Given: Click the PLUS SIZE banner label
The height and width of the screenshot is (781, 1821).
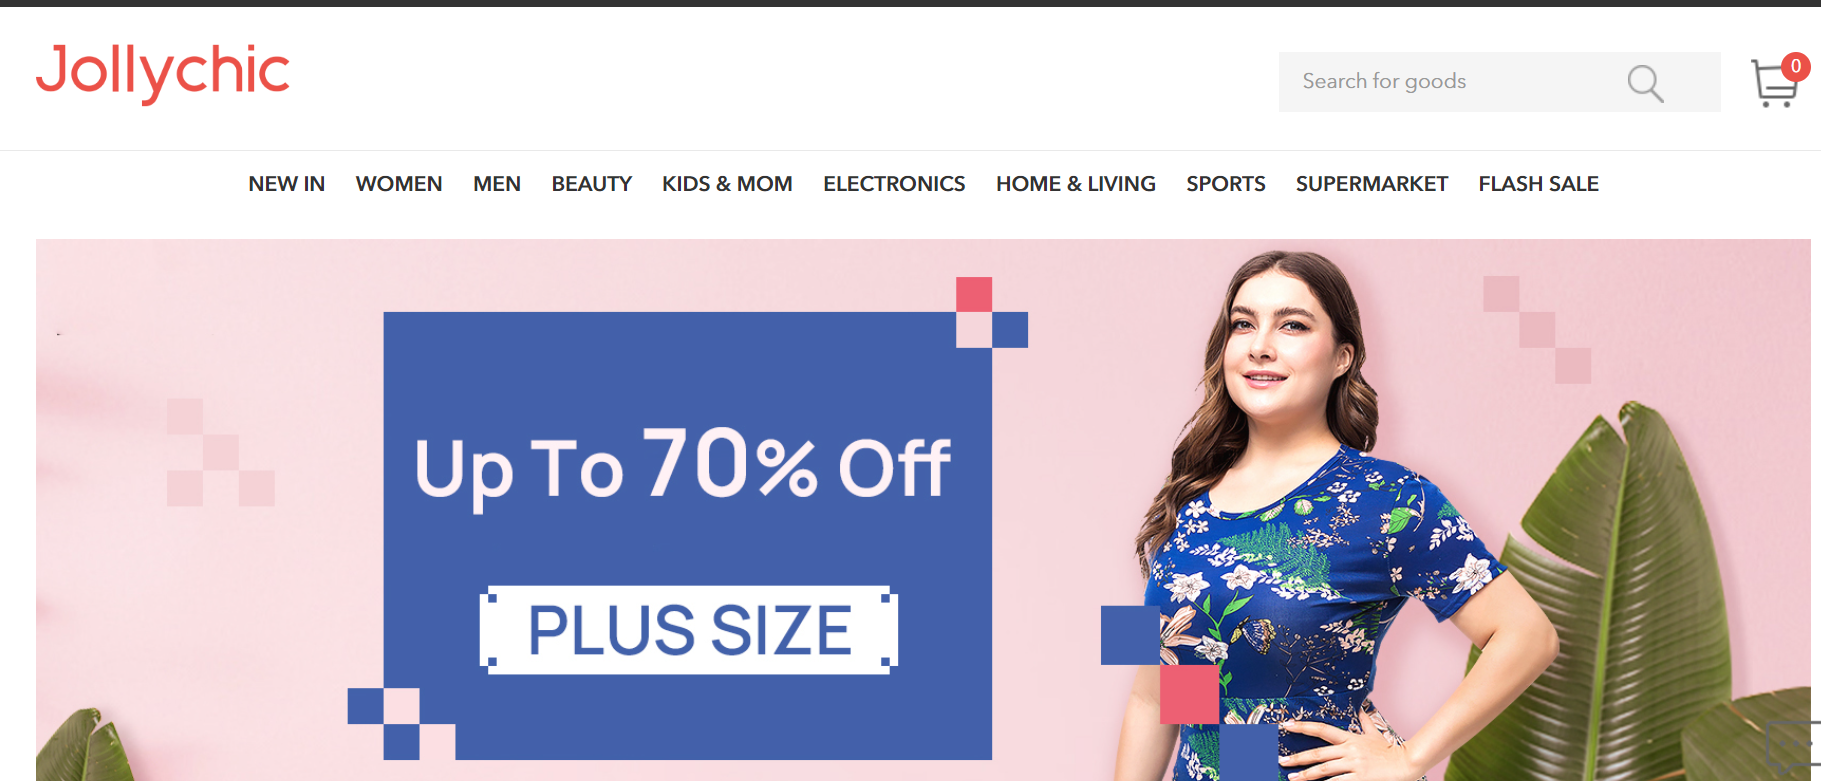Looking at the screenshot, I should coord(689,630).
